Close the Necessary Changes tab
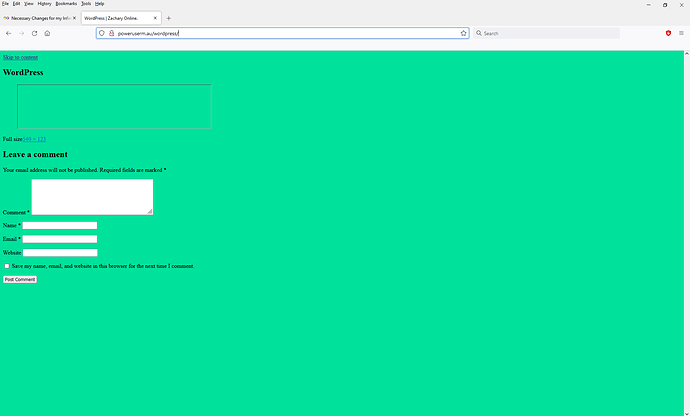 click(74, 18)
